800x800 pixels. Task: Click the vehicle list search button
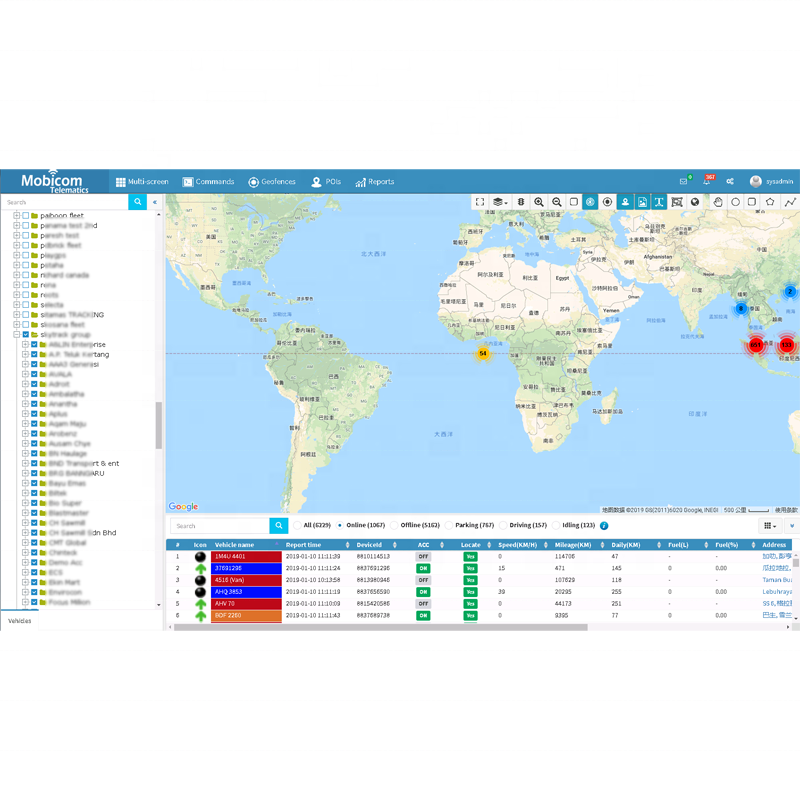pyautogui.click(x=279, y=526)
